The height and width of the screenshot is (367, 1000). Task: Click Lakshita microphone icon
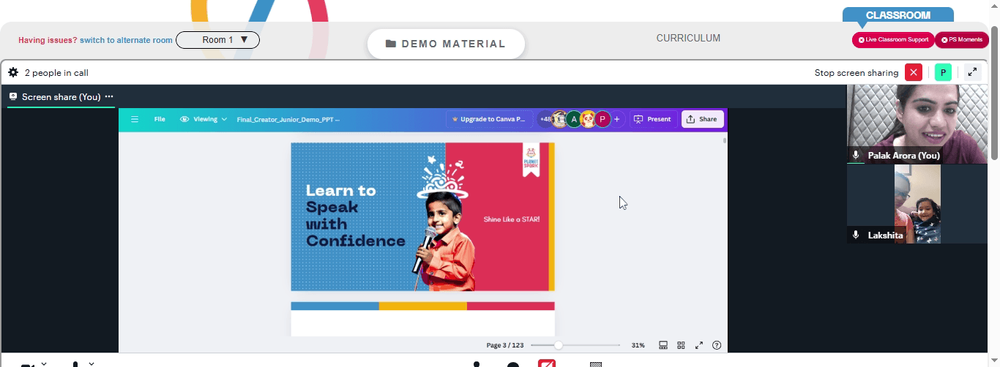tap(856, 235)
